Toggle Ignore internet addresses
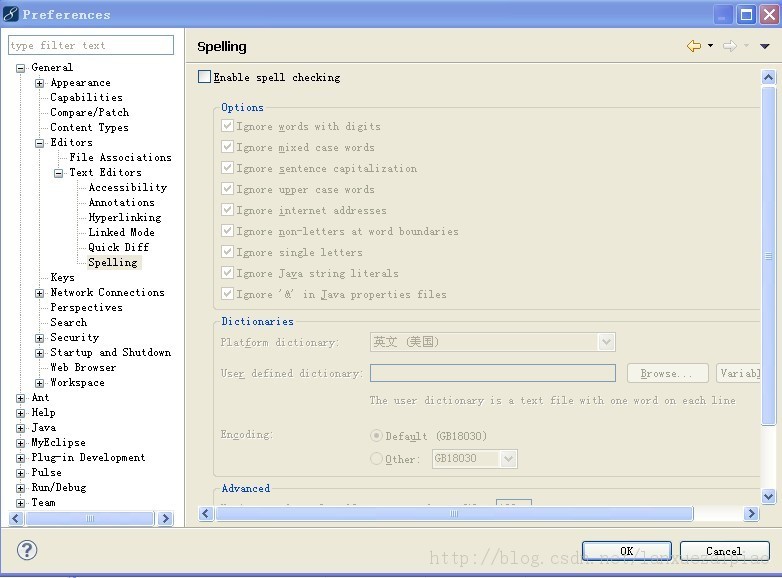This screenshot has width=782, height=578. (x=227, y=209)
